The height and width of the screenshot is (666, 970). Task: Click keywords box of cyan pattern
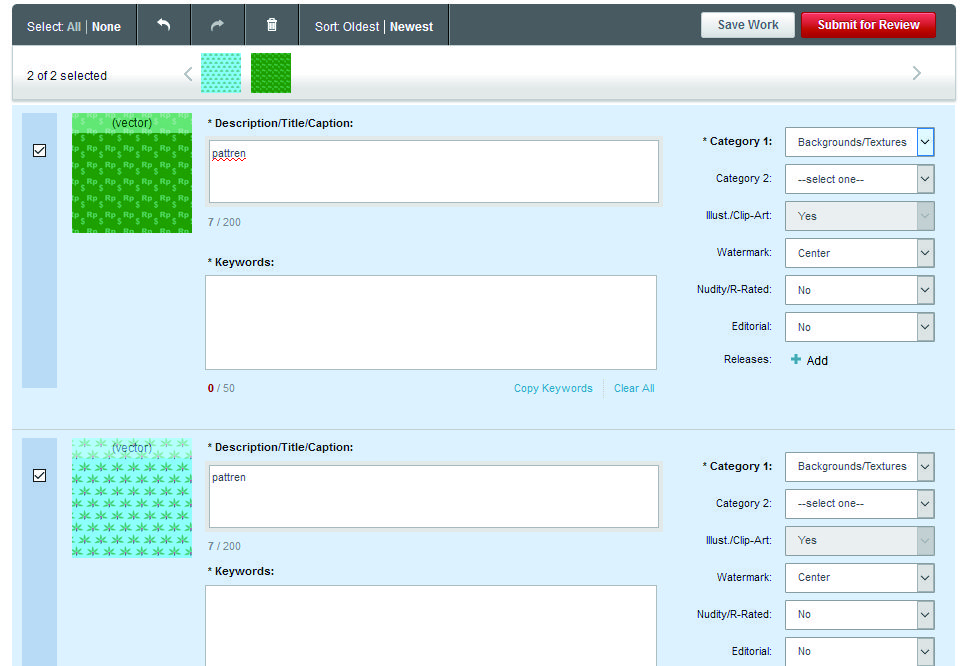(431, 625)
